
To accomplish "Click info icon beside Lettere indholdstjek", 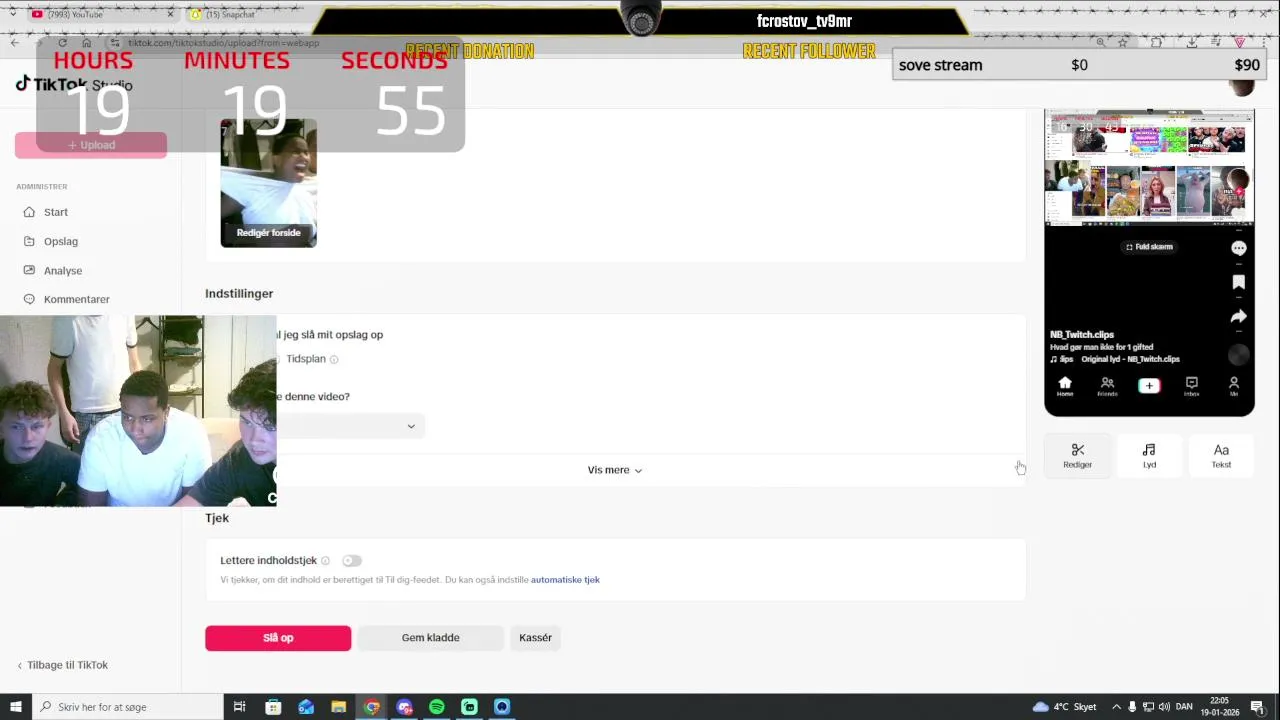I will 325,561.
